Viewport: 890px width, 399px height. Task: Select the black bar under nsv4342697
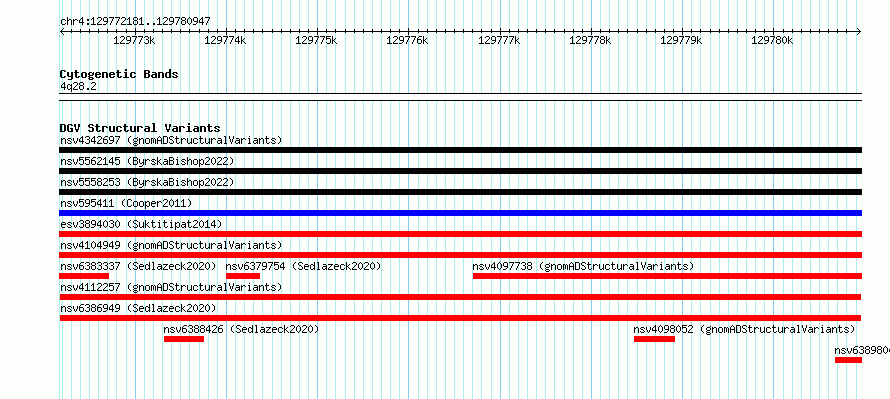[460, 150]
